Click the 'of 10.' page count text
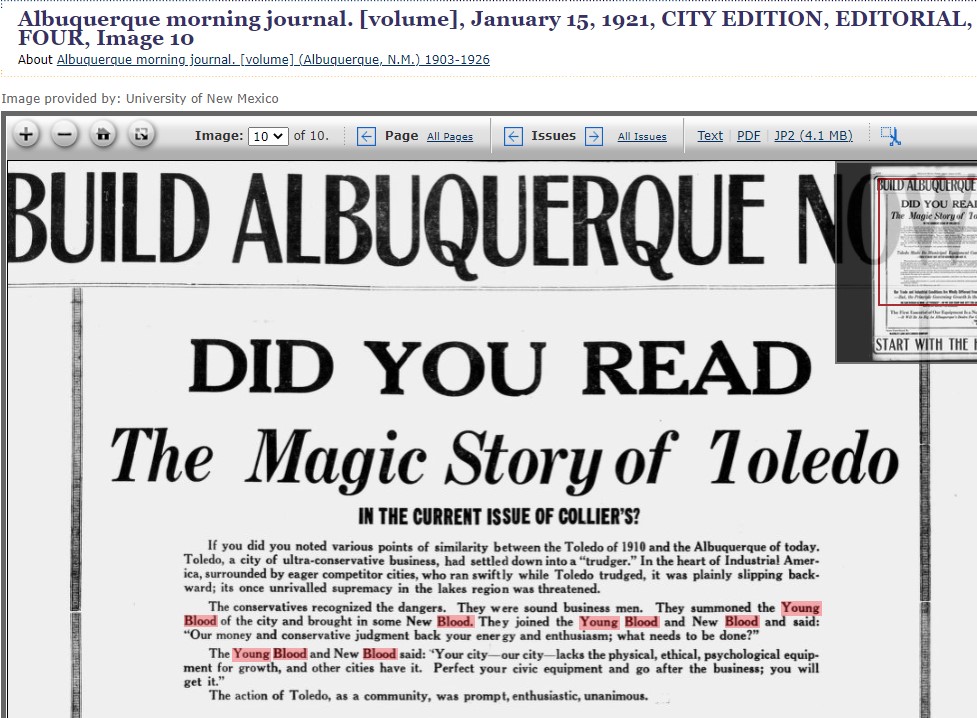 [311, 135]
